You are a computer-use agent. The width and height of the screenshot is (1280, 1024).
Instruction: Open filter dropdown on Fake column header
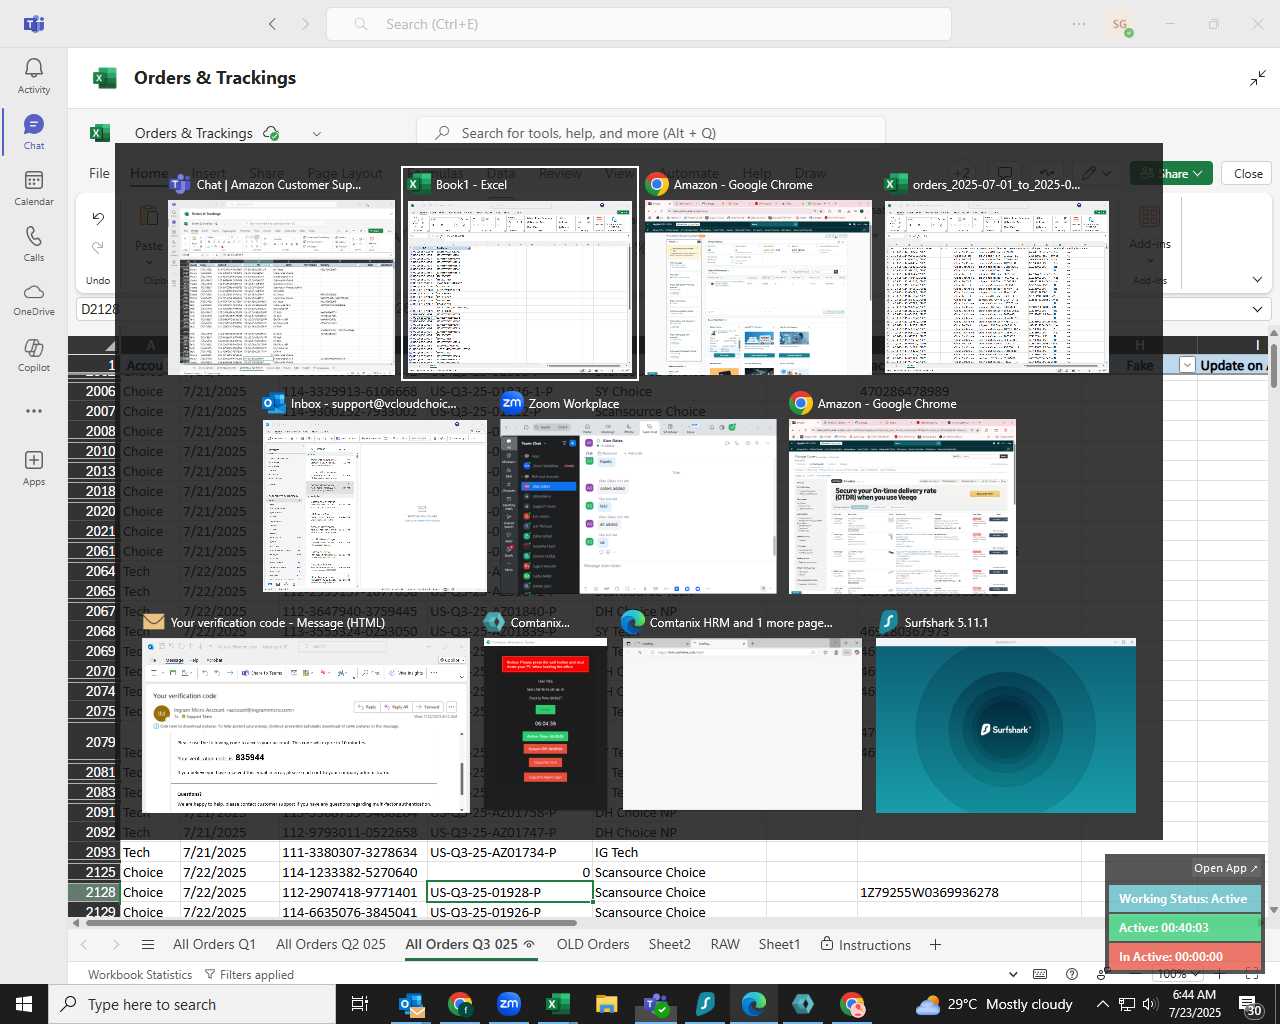(x=1187, y=365)
